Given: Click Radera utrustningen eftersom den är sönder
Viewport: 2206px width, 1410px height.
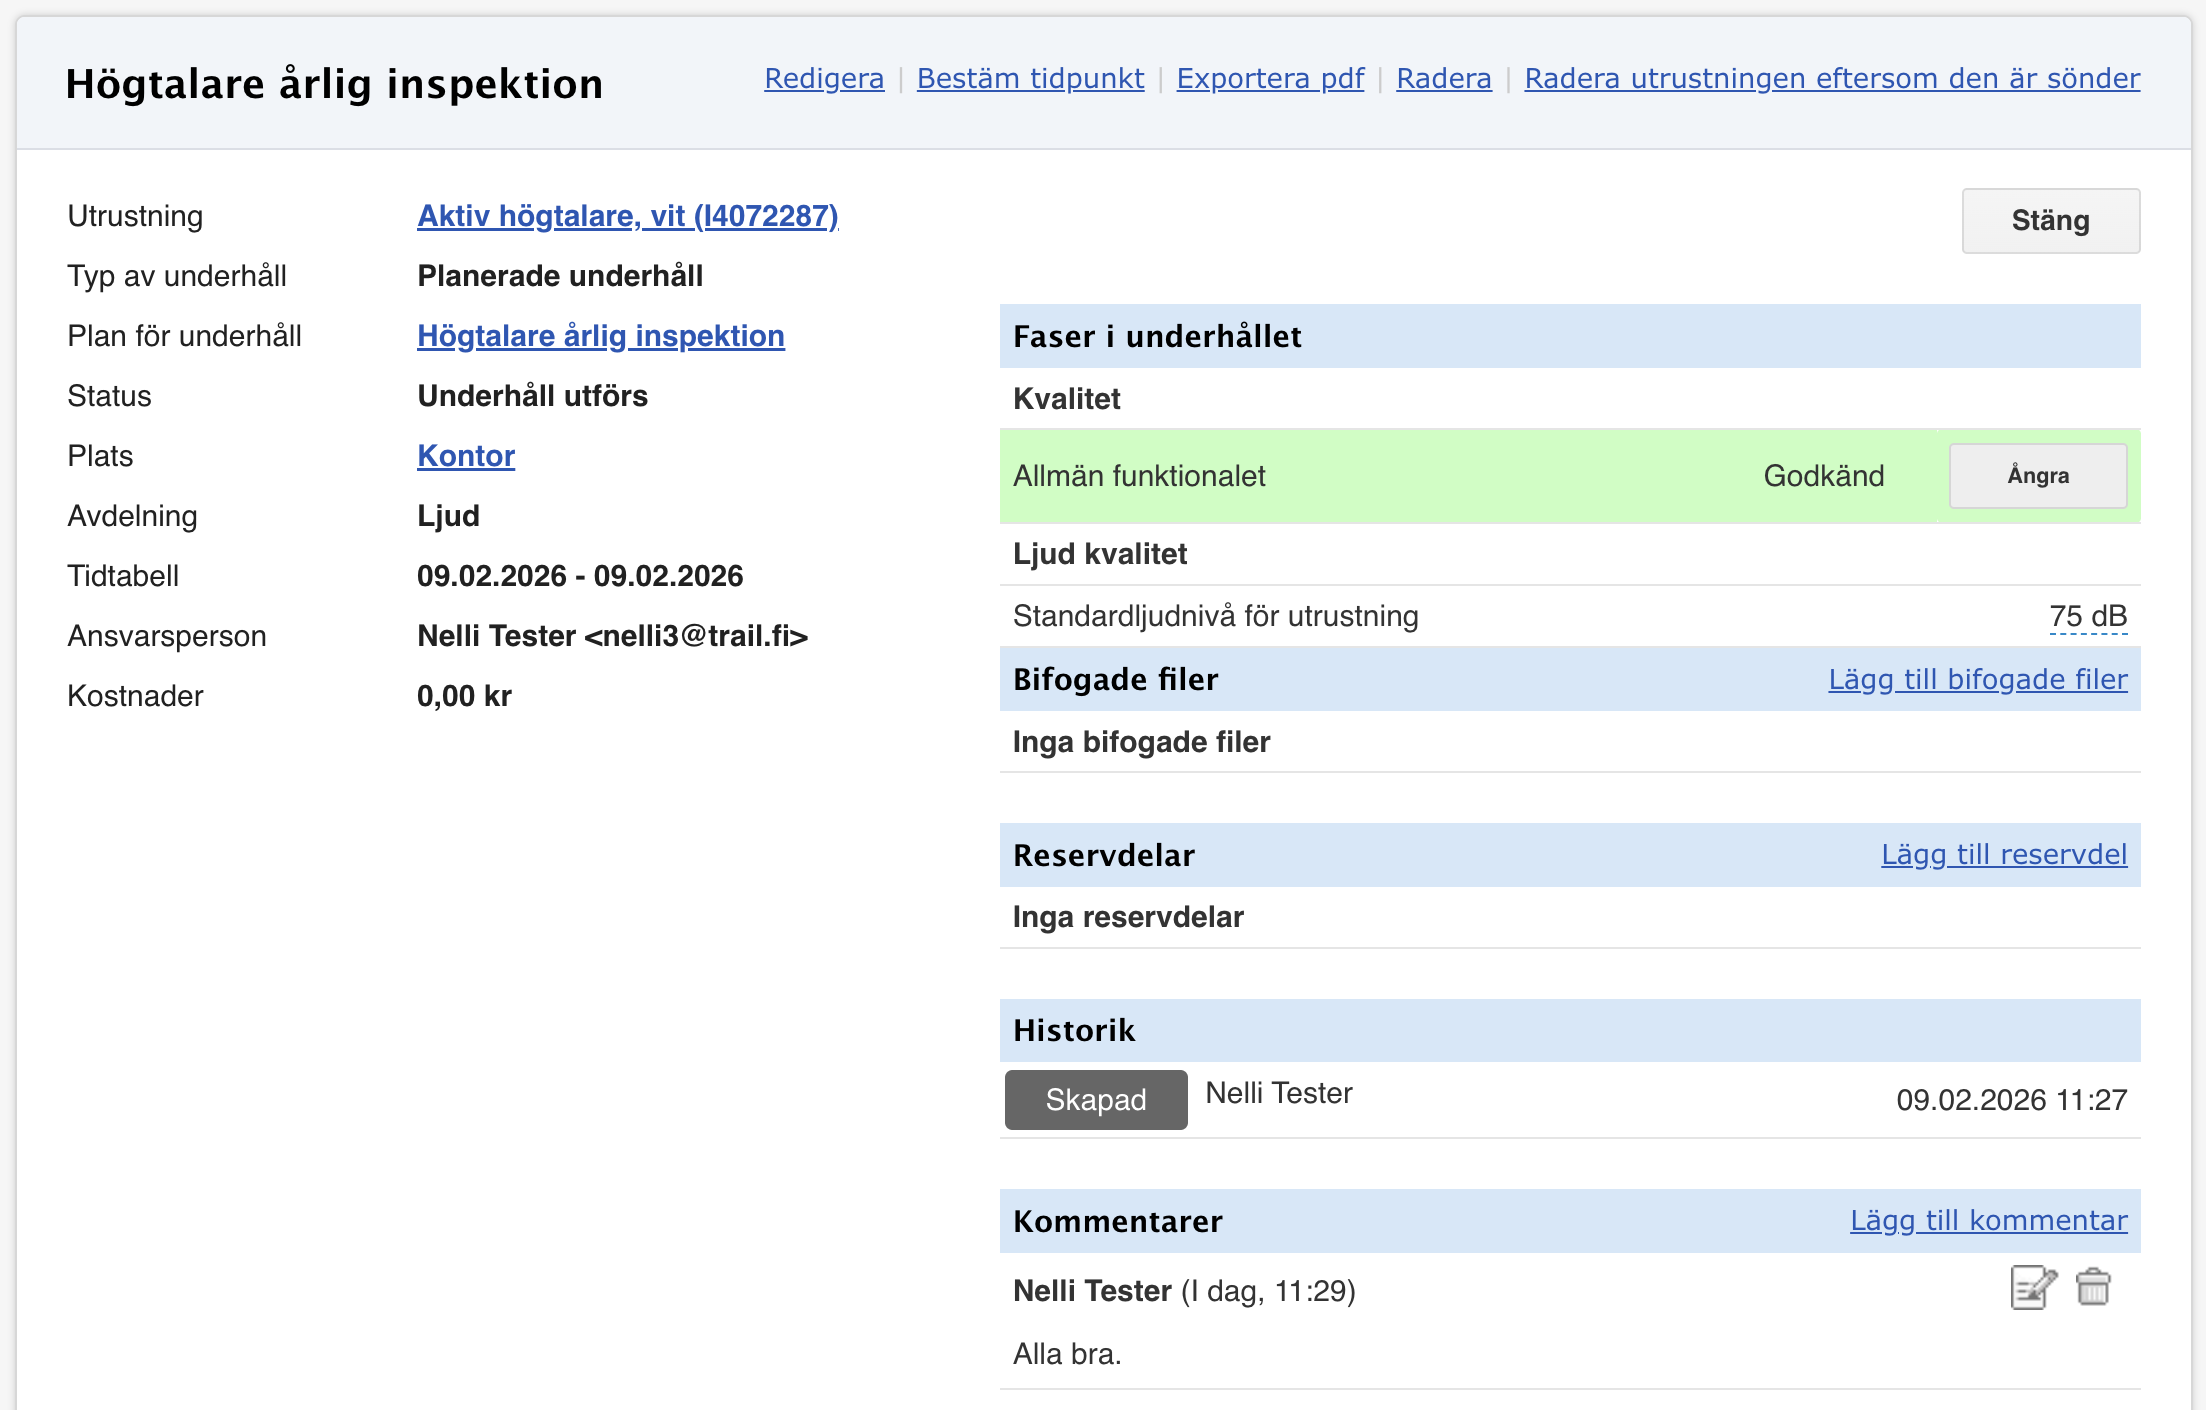Looking at the screenshot, I should (x=1832, y=78).
